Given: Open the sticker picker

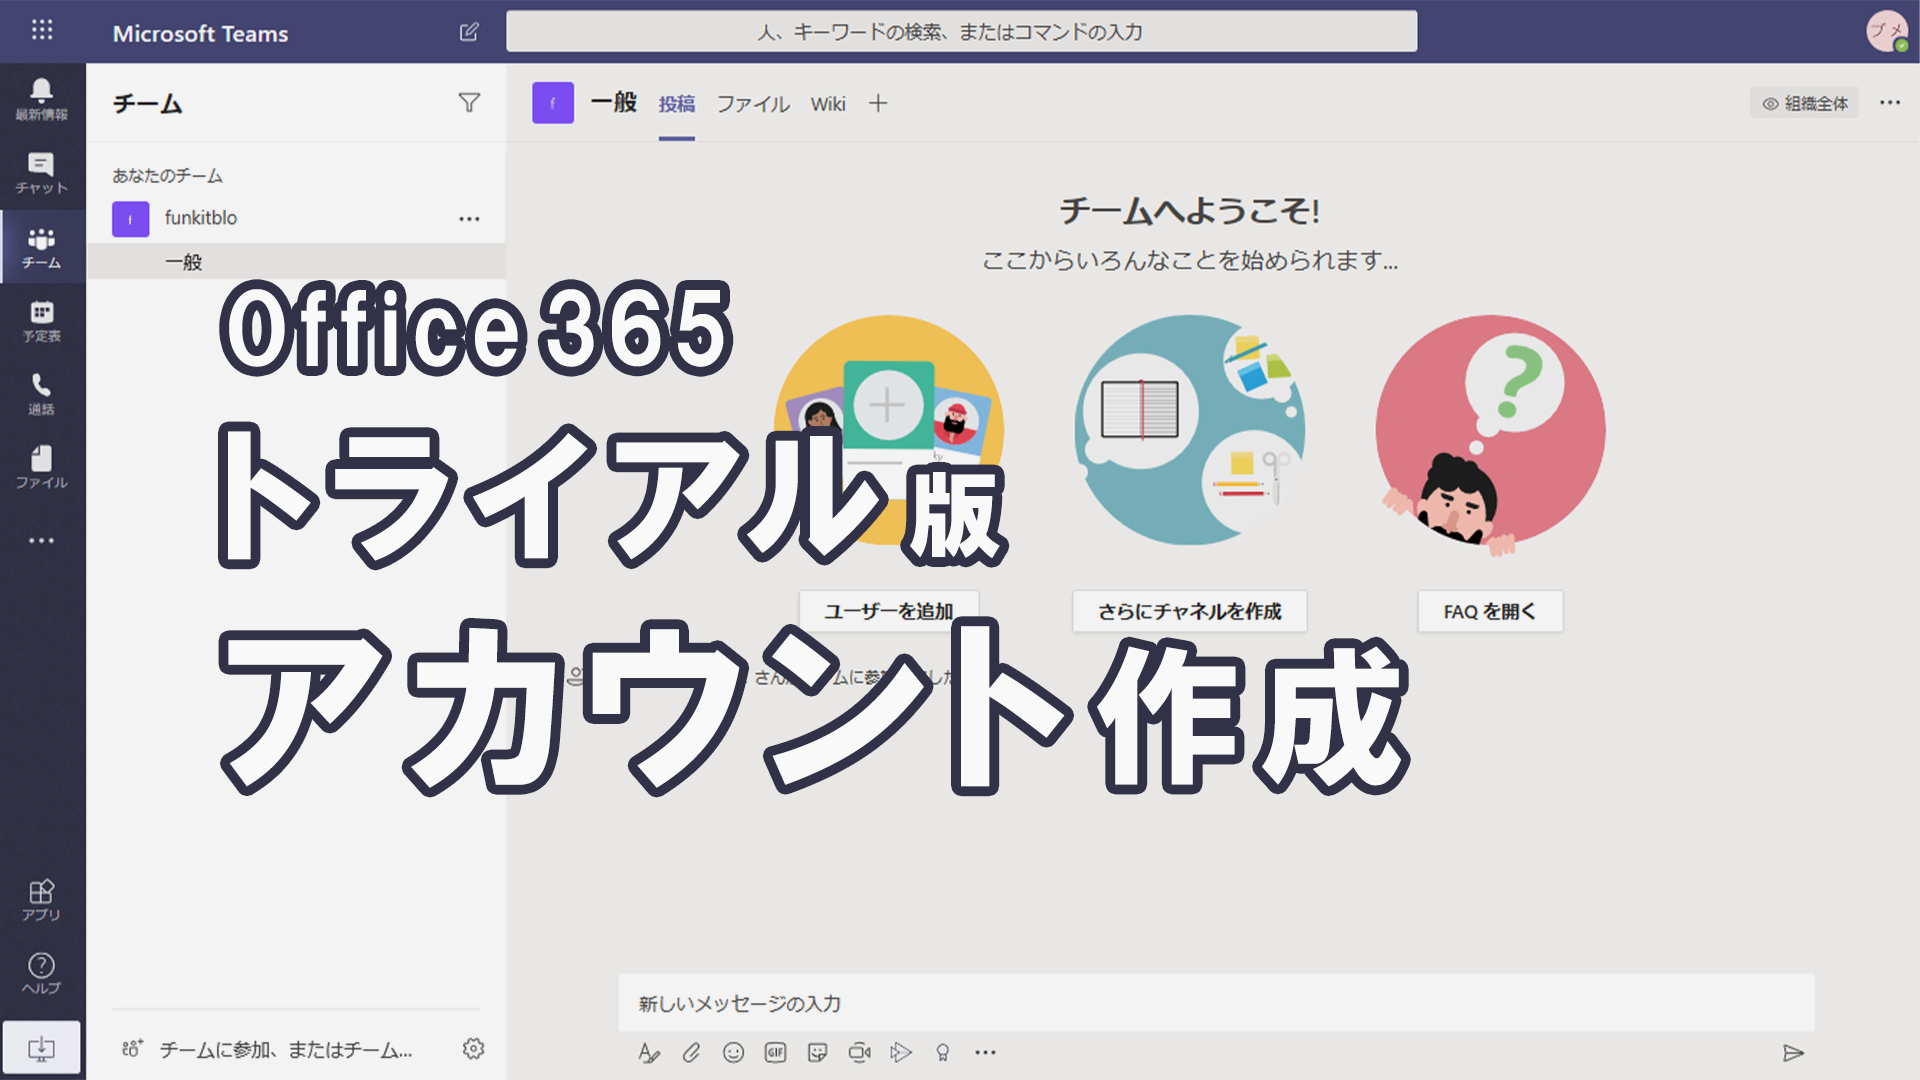Looking at the screenshot, I should tap(817, 1052).
